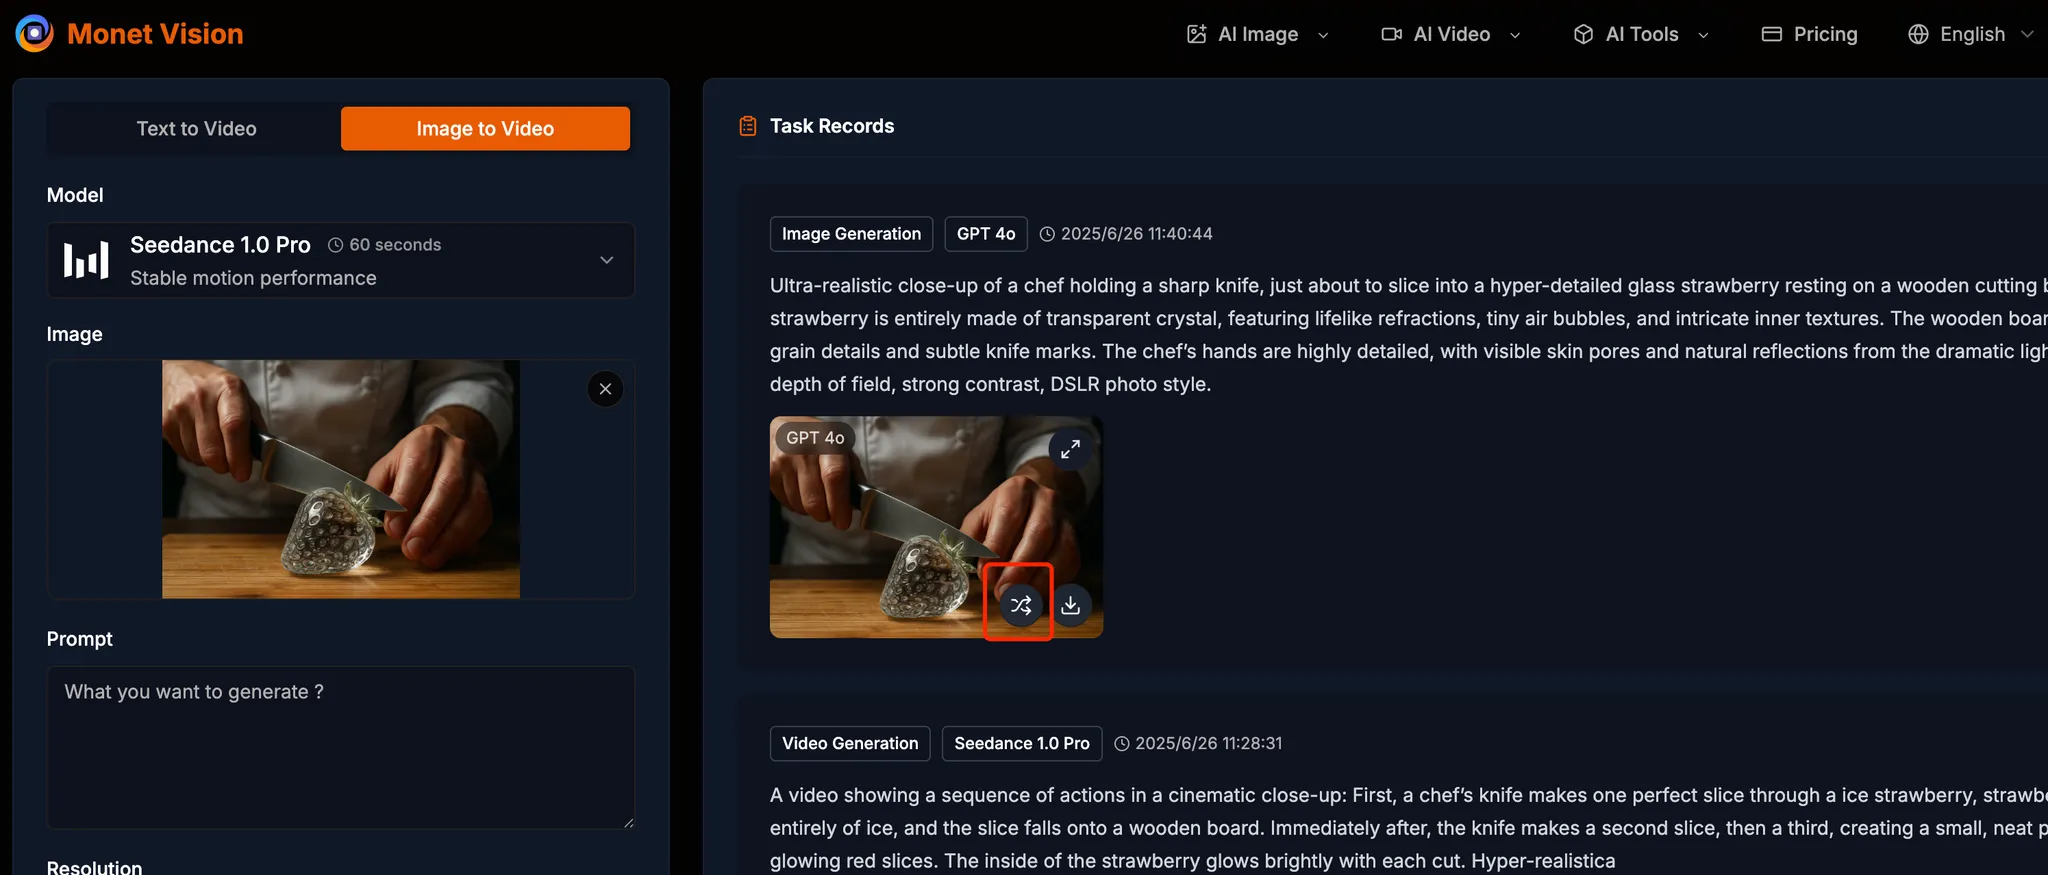Click the 'Resolution' section label
Screen dimensions: 2048x875
94,867
